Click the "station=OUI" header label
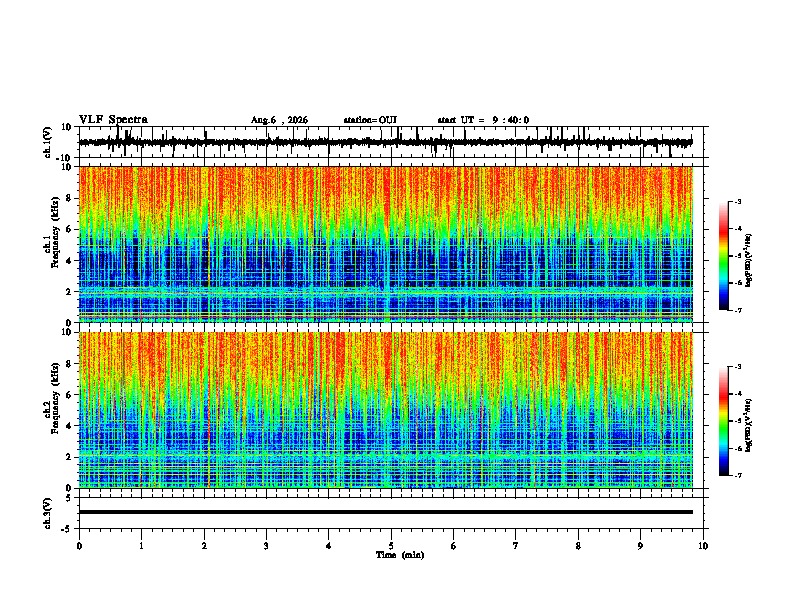The width and height of the screenshot is (792, 612). click(x=370, y=120)
